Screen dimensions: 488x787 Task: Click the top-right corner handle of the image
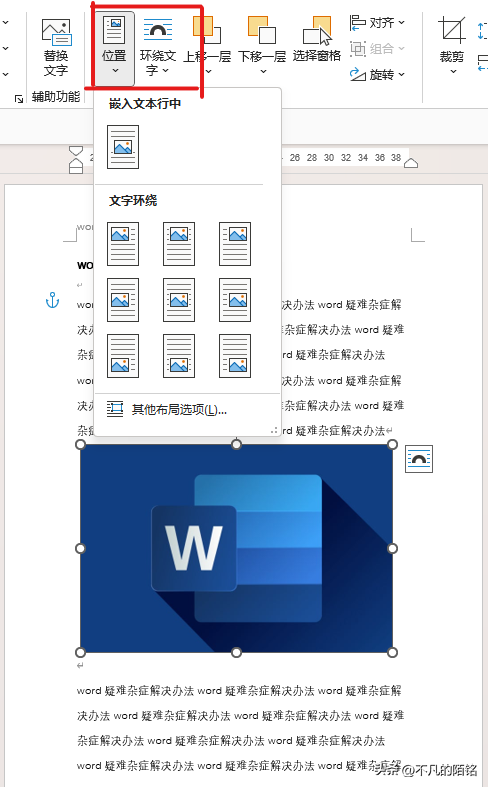[x=393, y=444]
